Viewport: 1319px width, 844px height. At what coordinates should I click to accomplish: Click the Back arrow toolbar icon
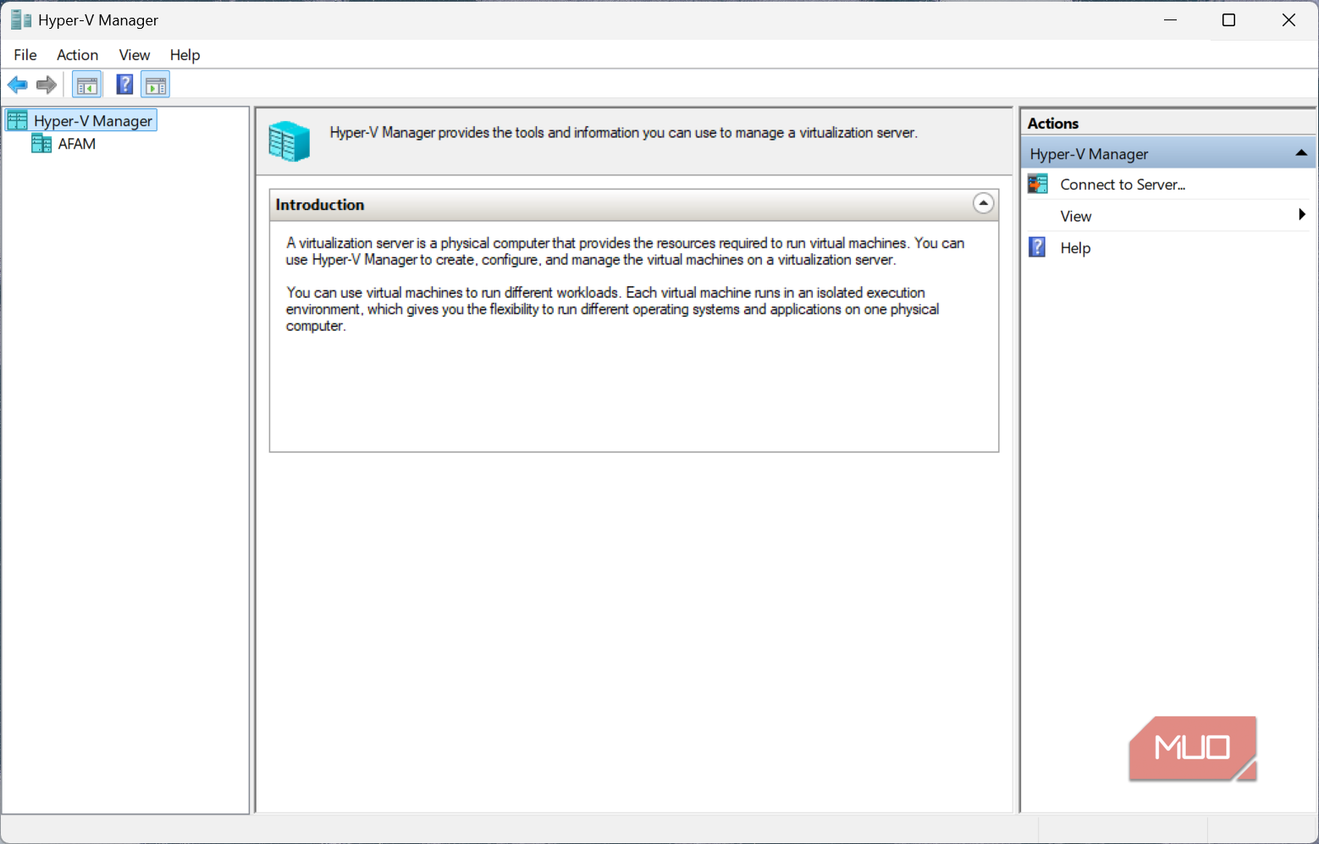[17, 85]
